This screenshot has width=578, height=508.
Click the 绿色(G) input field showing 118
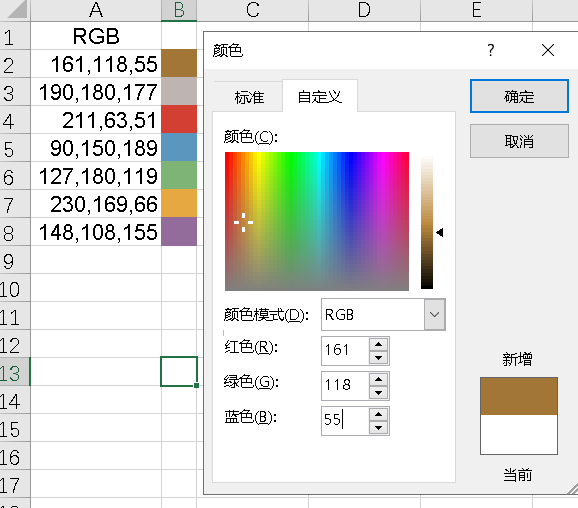[345, 386]
